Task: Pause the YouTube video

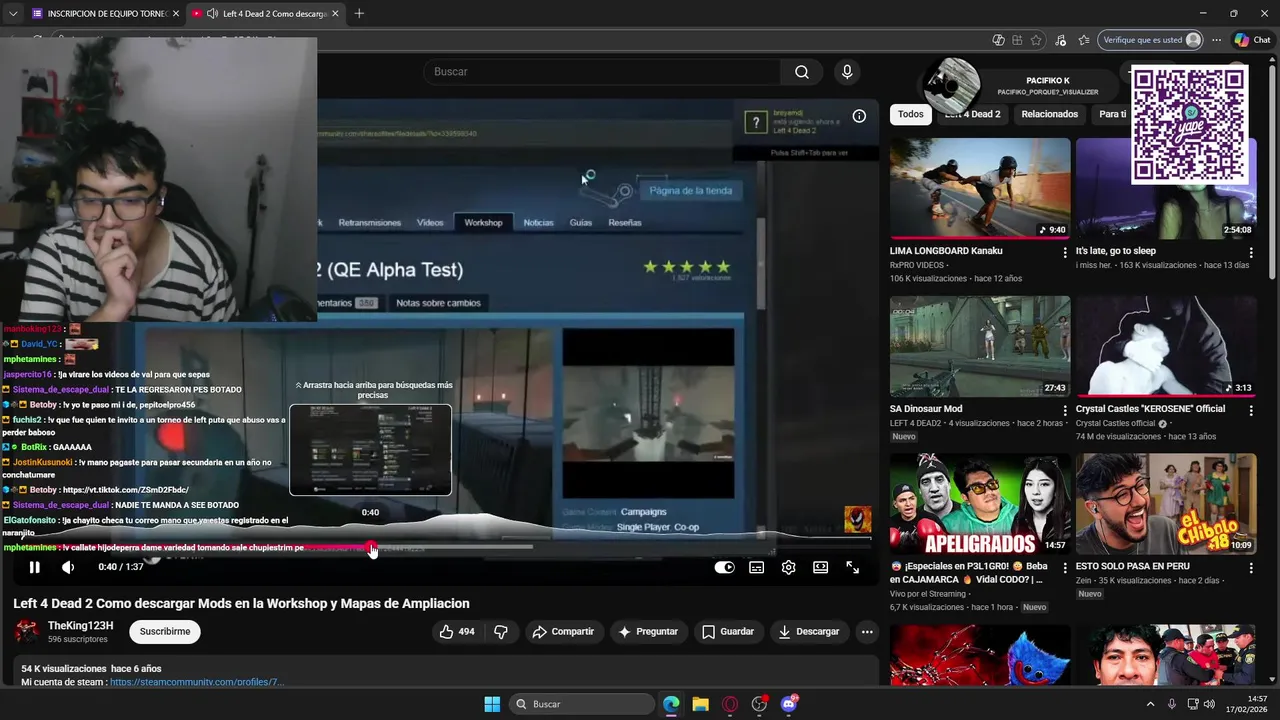Action: tap(34, 567)
